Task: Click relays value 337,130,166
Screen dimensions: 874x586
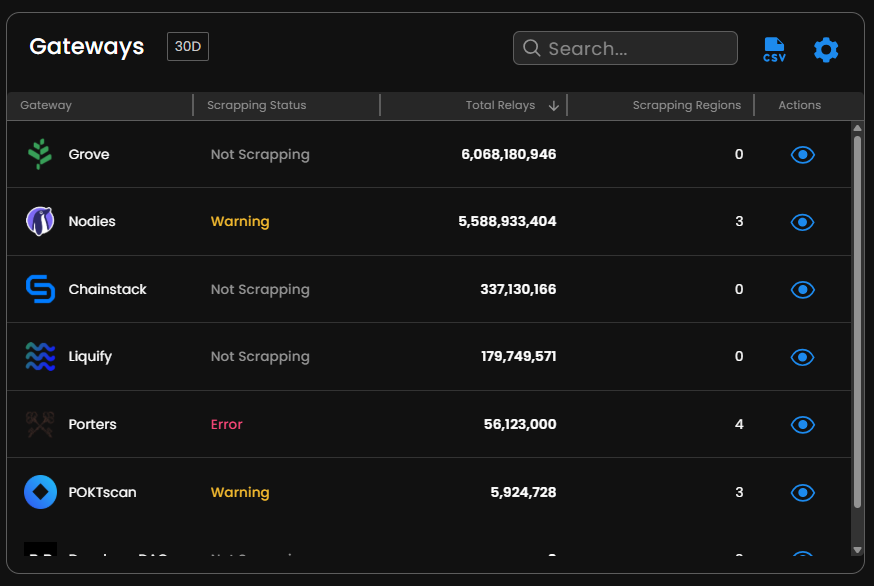Action: click(x=518, y=289)
